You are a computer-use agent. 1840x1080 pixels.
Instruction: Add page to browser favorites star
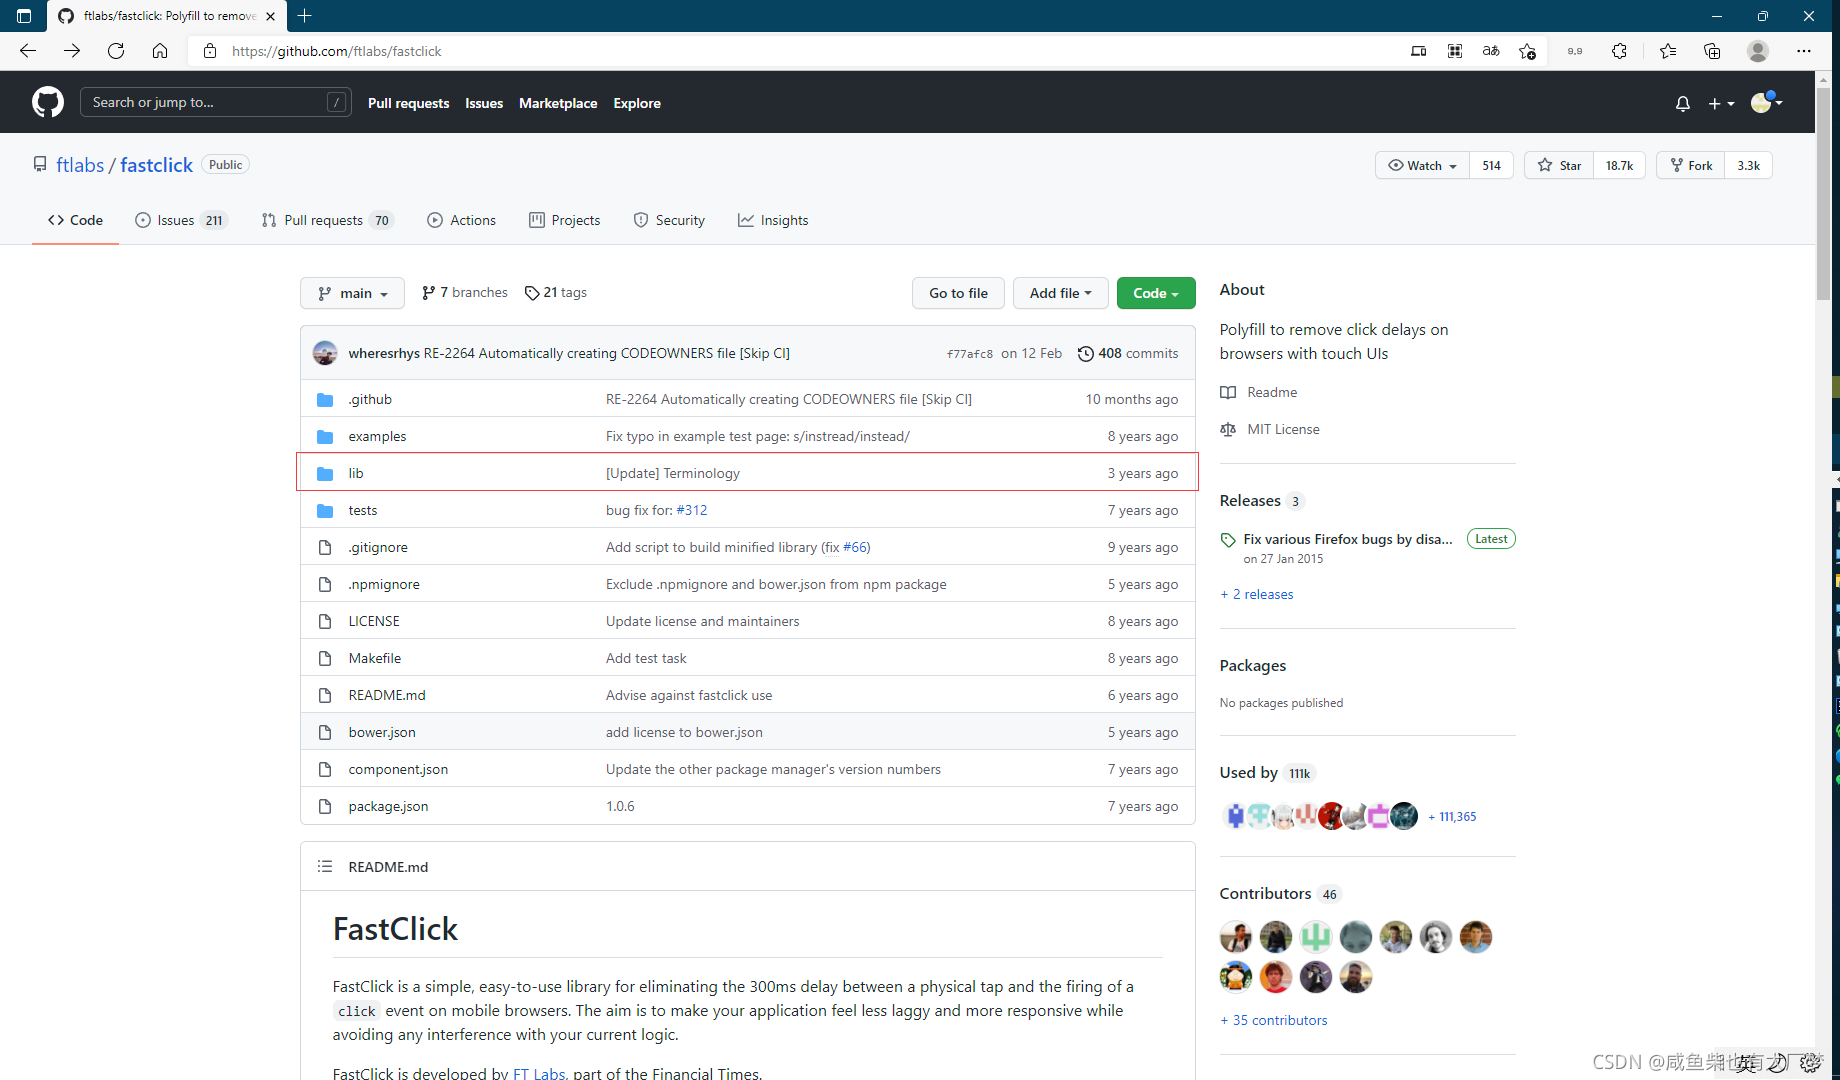[x=1527, y=51]
